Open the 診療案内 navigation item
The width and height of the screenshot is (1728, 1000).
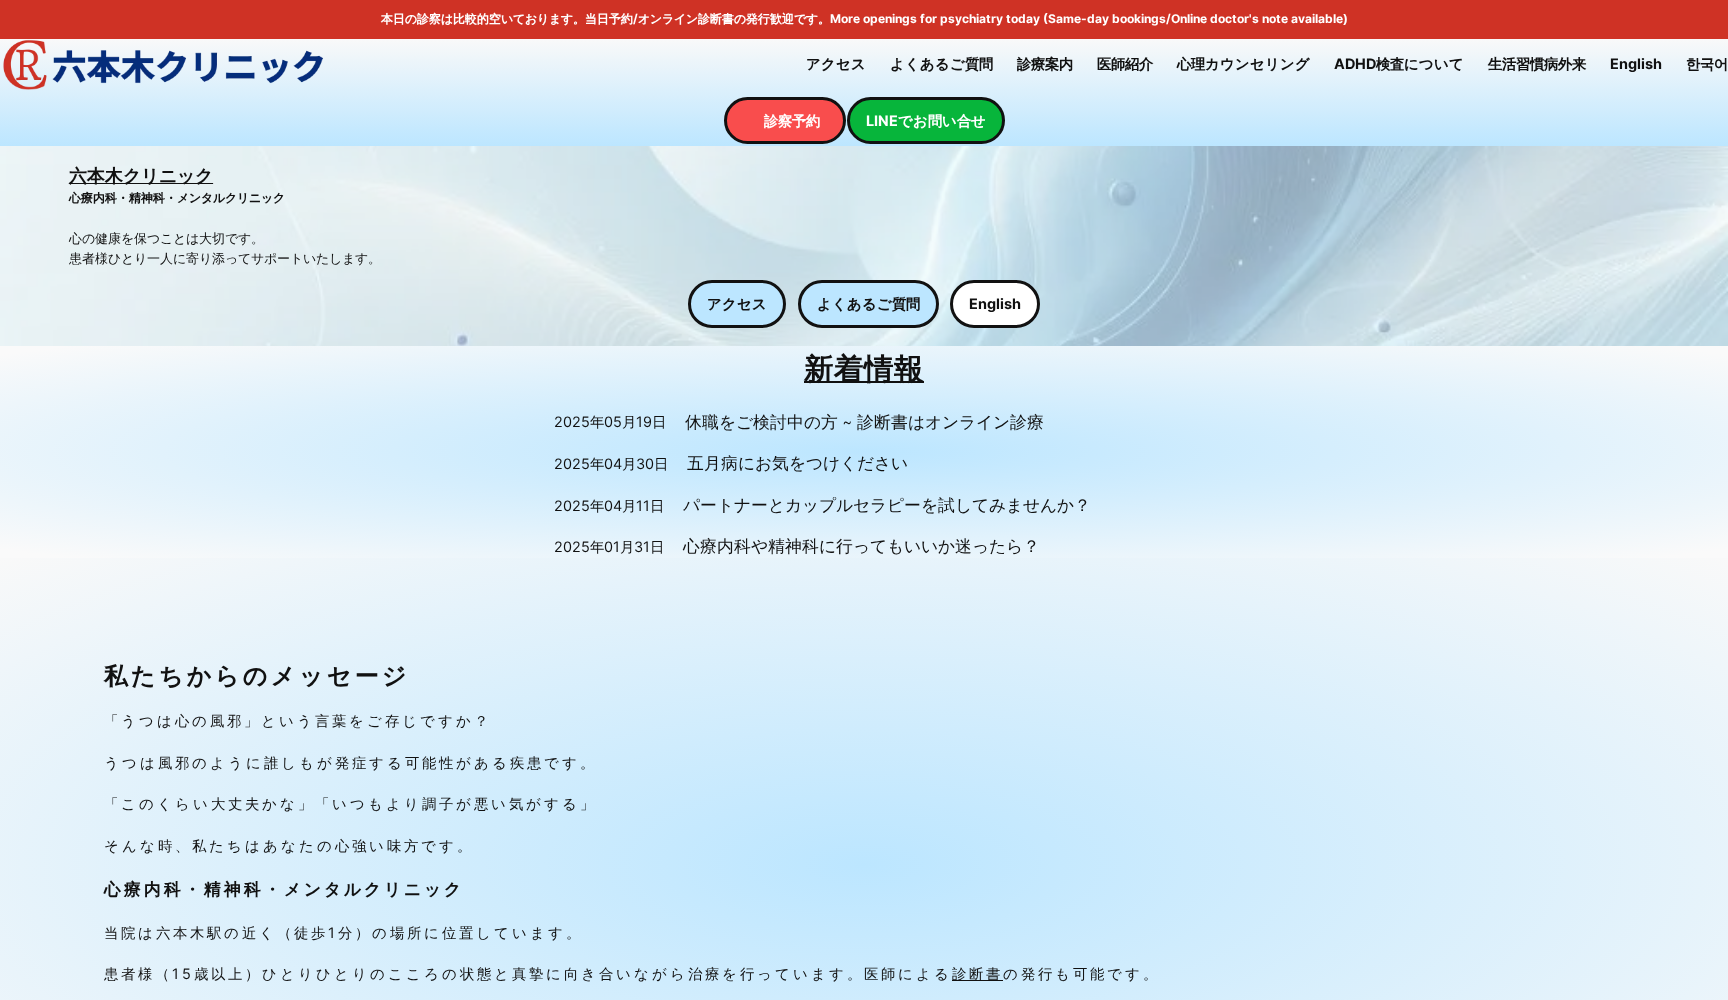(x=1043, y=64)
